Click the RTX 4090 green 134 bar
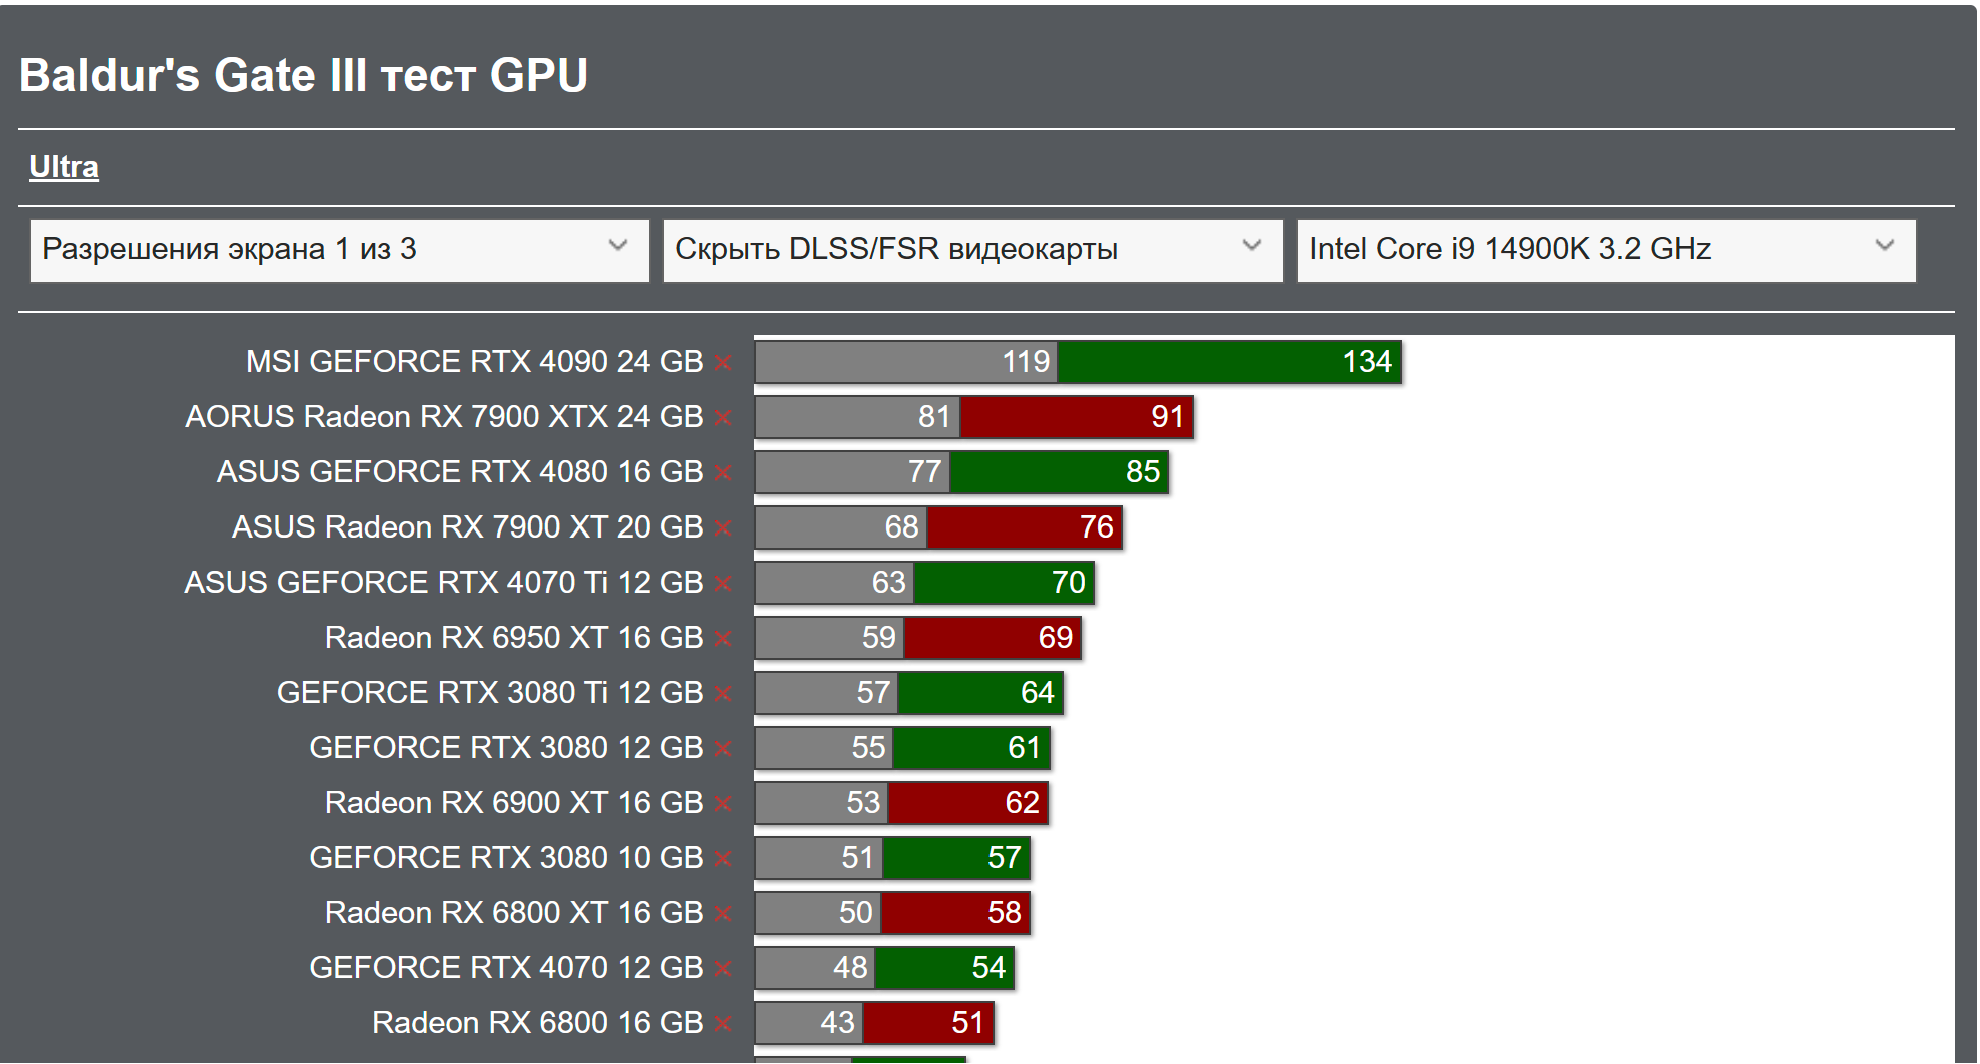The image size is (1980, 1064). 1229,362
